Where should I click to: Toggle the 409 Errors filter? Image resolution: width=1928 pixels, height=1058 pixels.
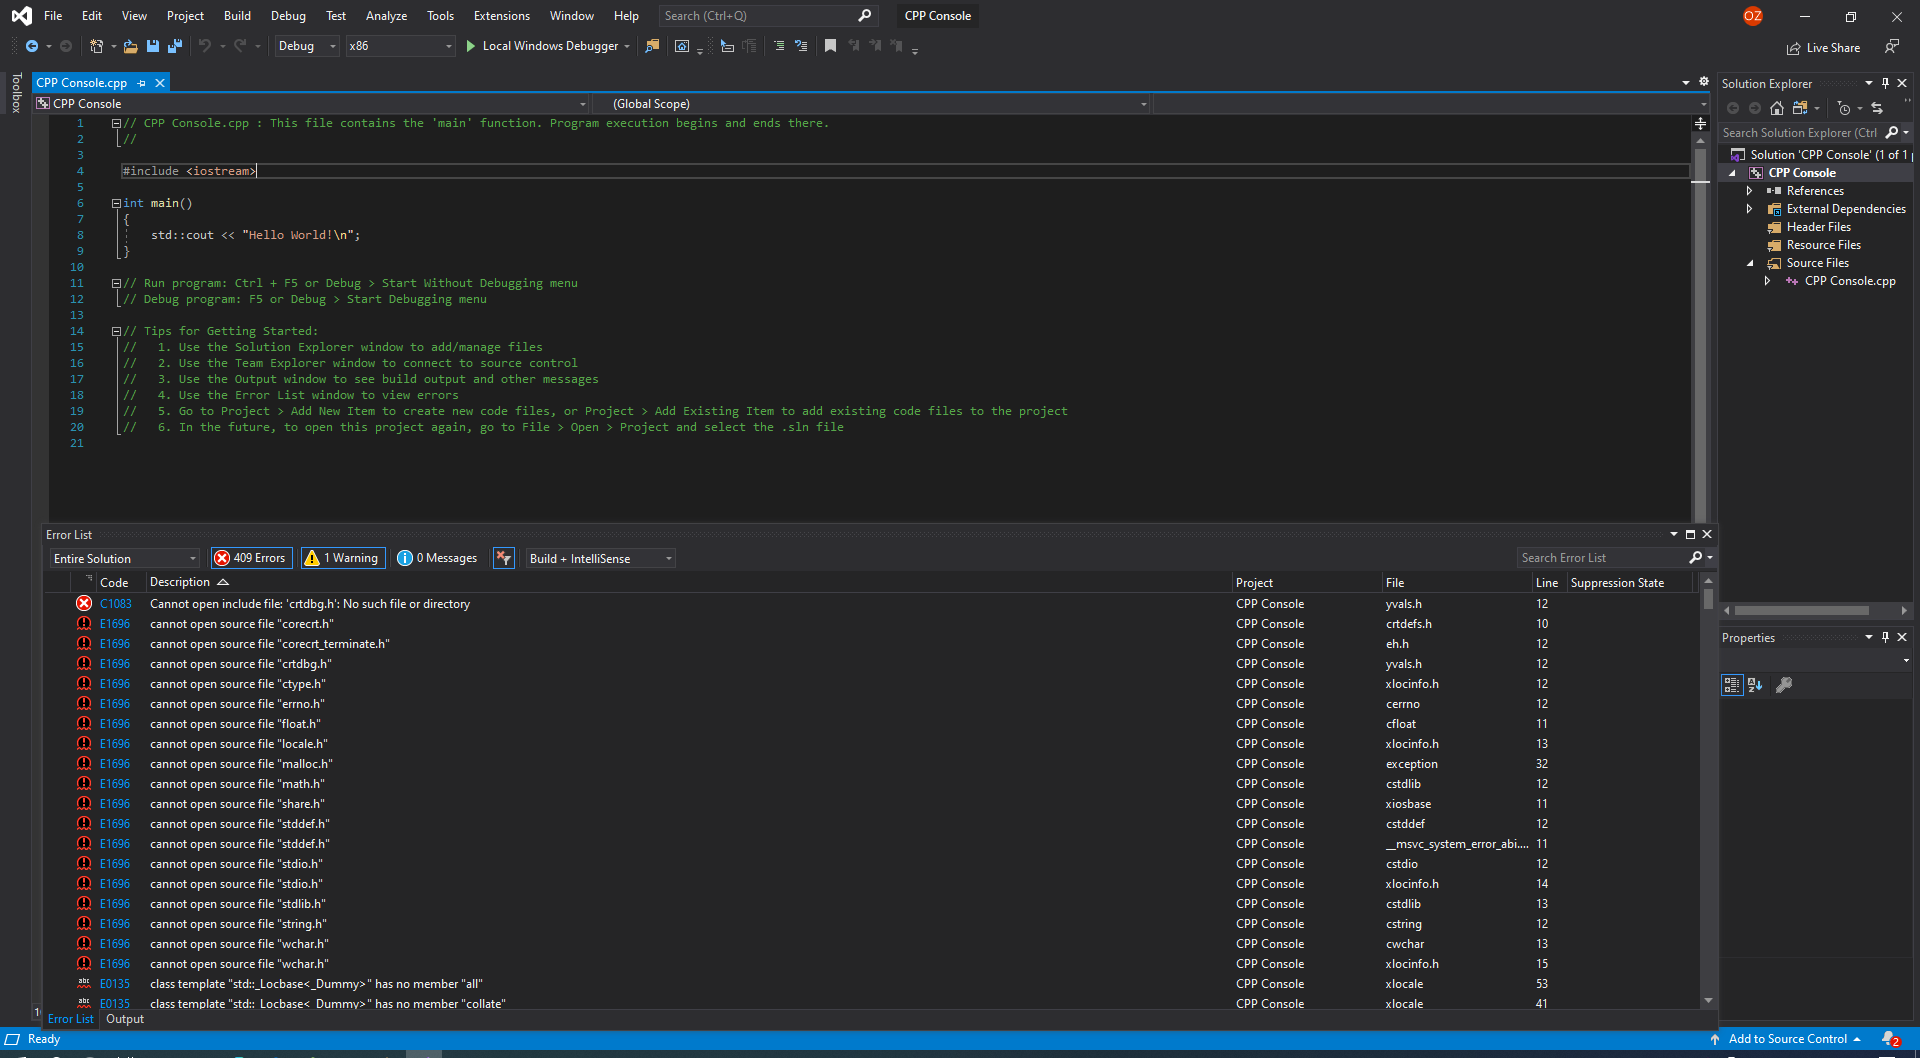click(251, 558)
